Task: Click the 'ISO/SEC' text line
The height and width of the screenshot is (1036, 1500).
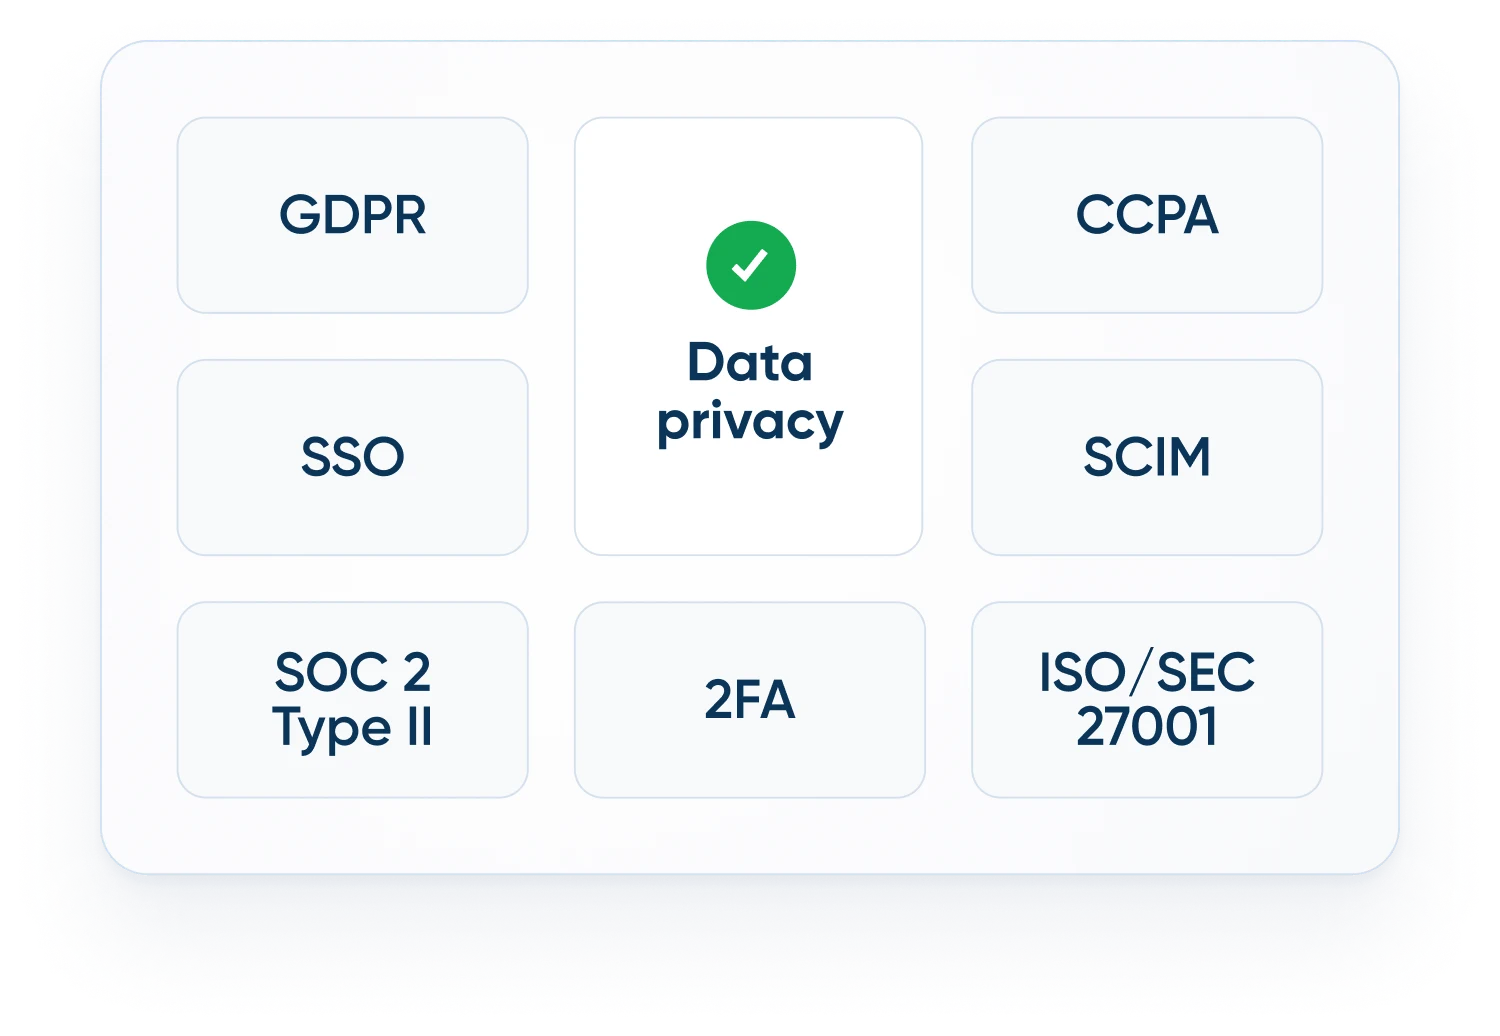Action: (1147, 672)
